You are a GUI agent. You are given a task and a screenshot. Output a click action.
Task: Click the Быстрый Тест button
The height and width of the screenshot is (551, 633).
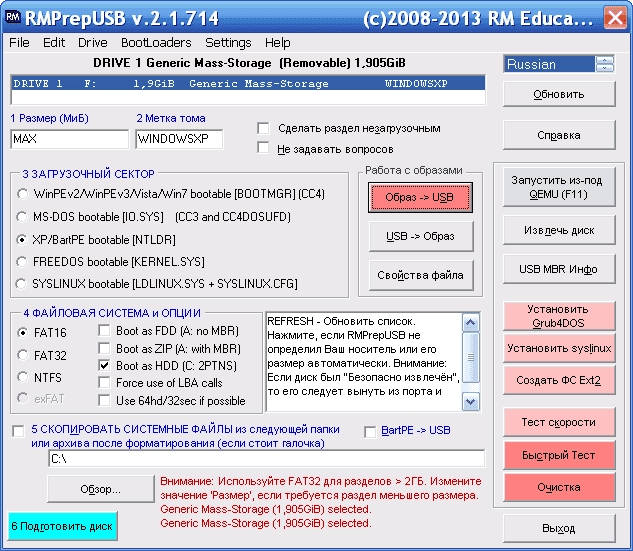click(x=559, y=455)
